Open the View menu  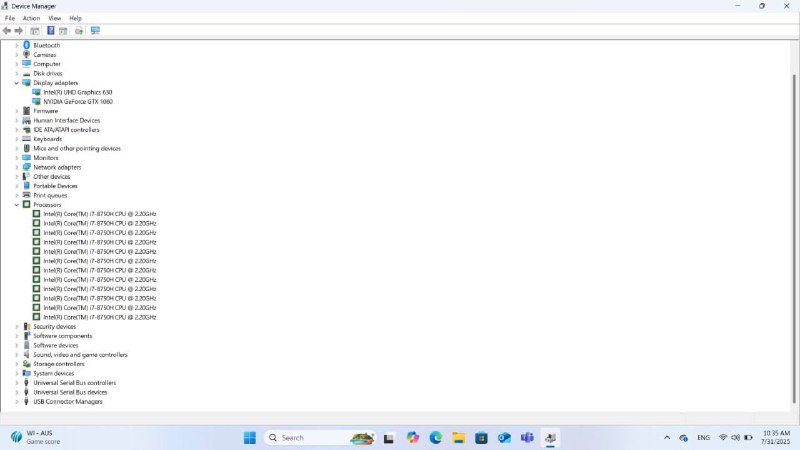click(55, 18)
